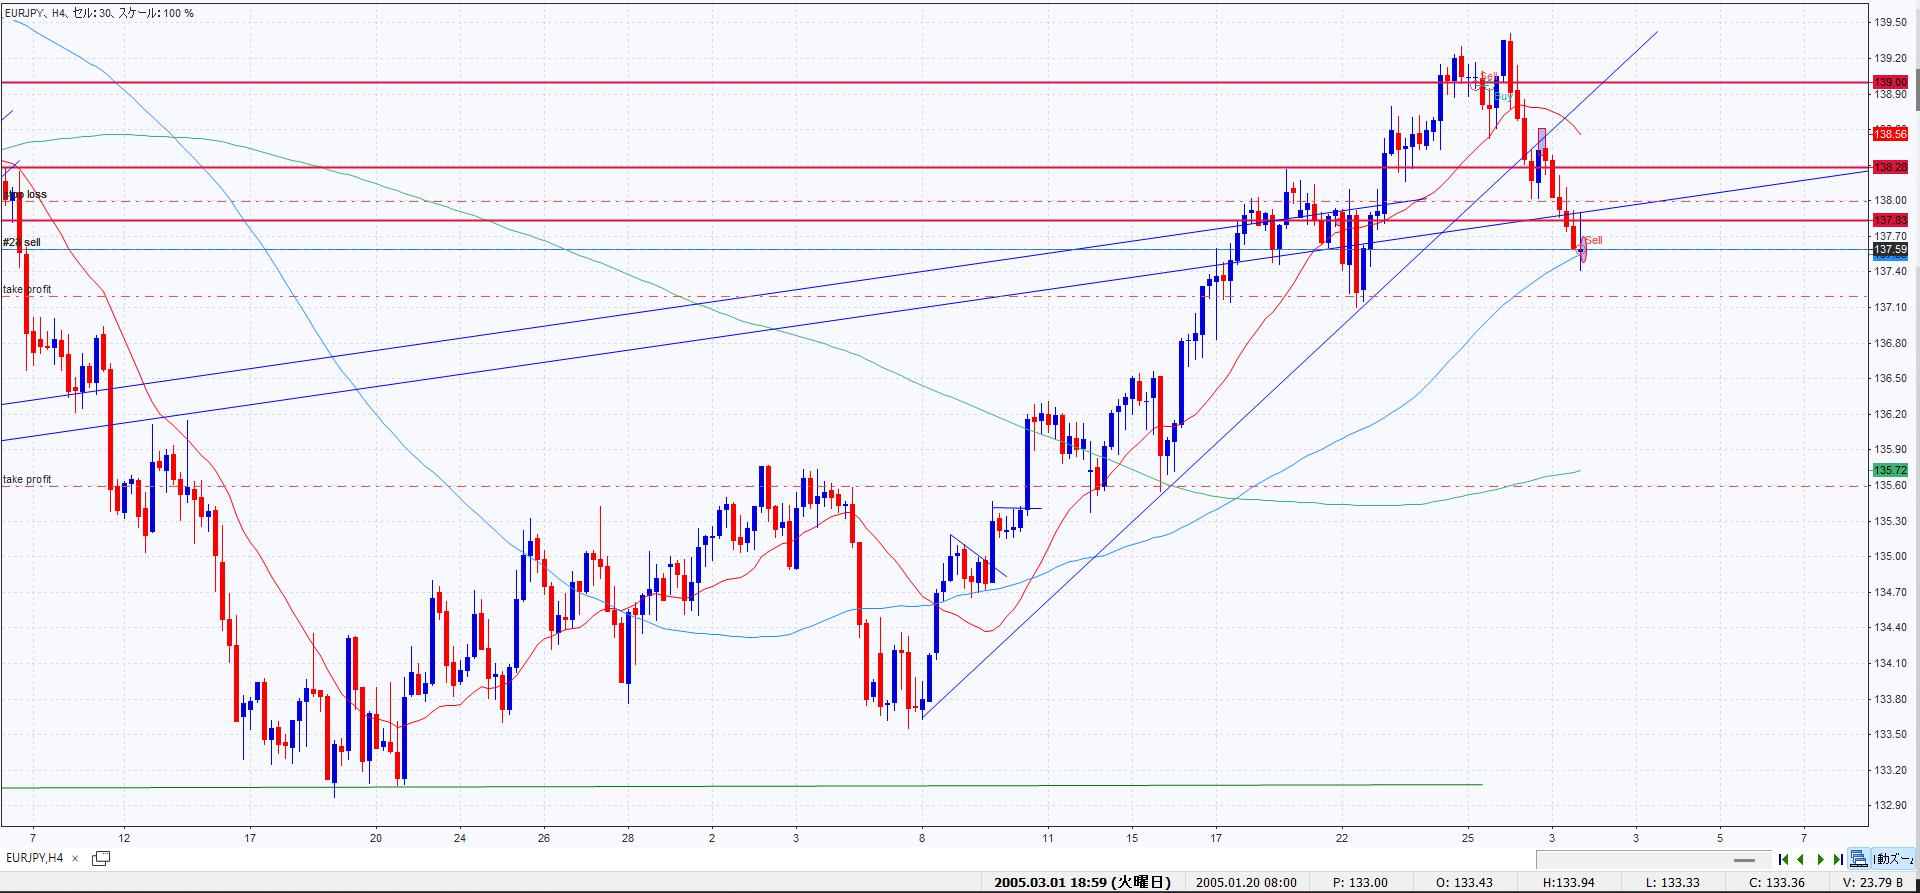Jump to last bar with skip-end arrow

[x=1838, y=859]
